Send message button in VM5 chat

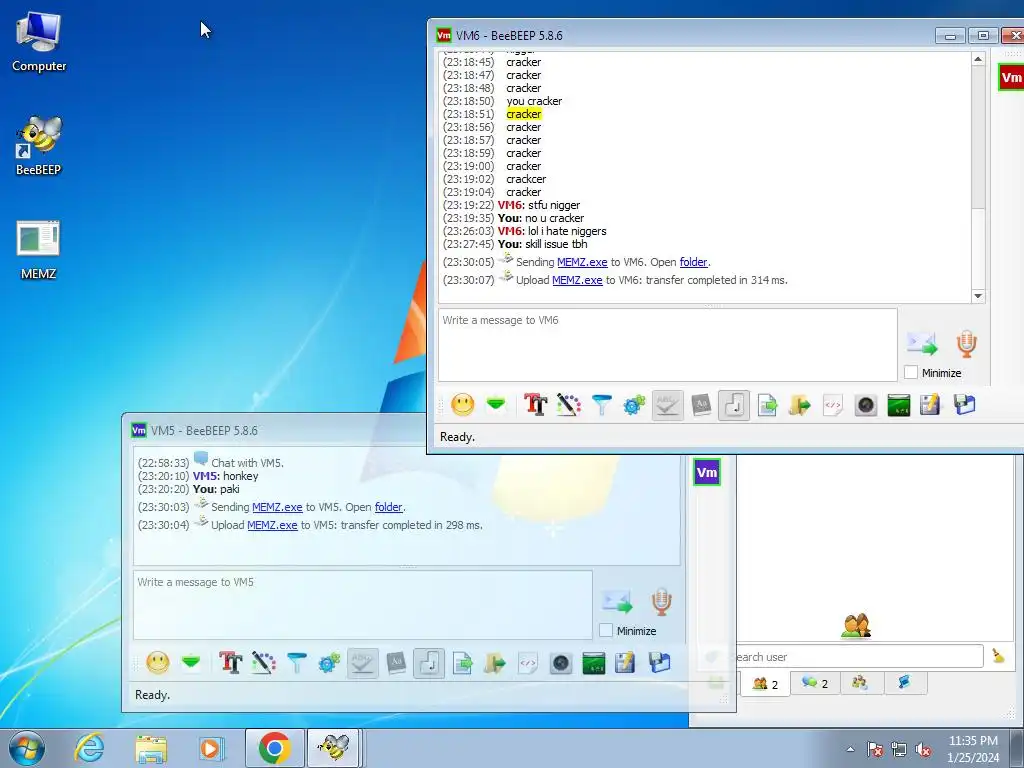[x=616, y=601]
